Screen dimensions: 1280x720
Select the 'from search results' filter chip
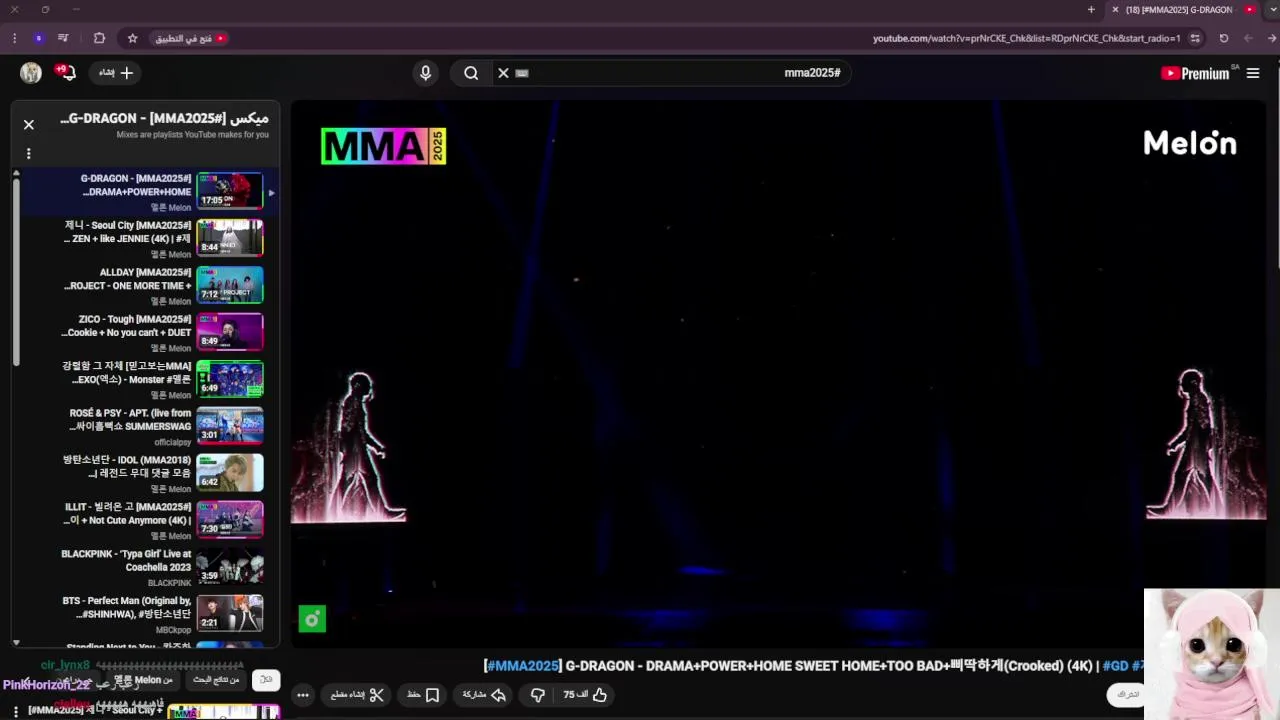[215, 680]
